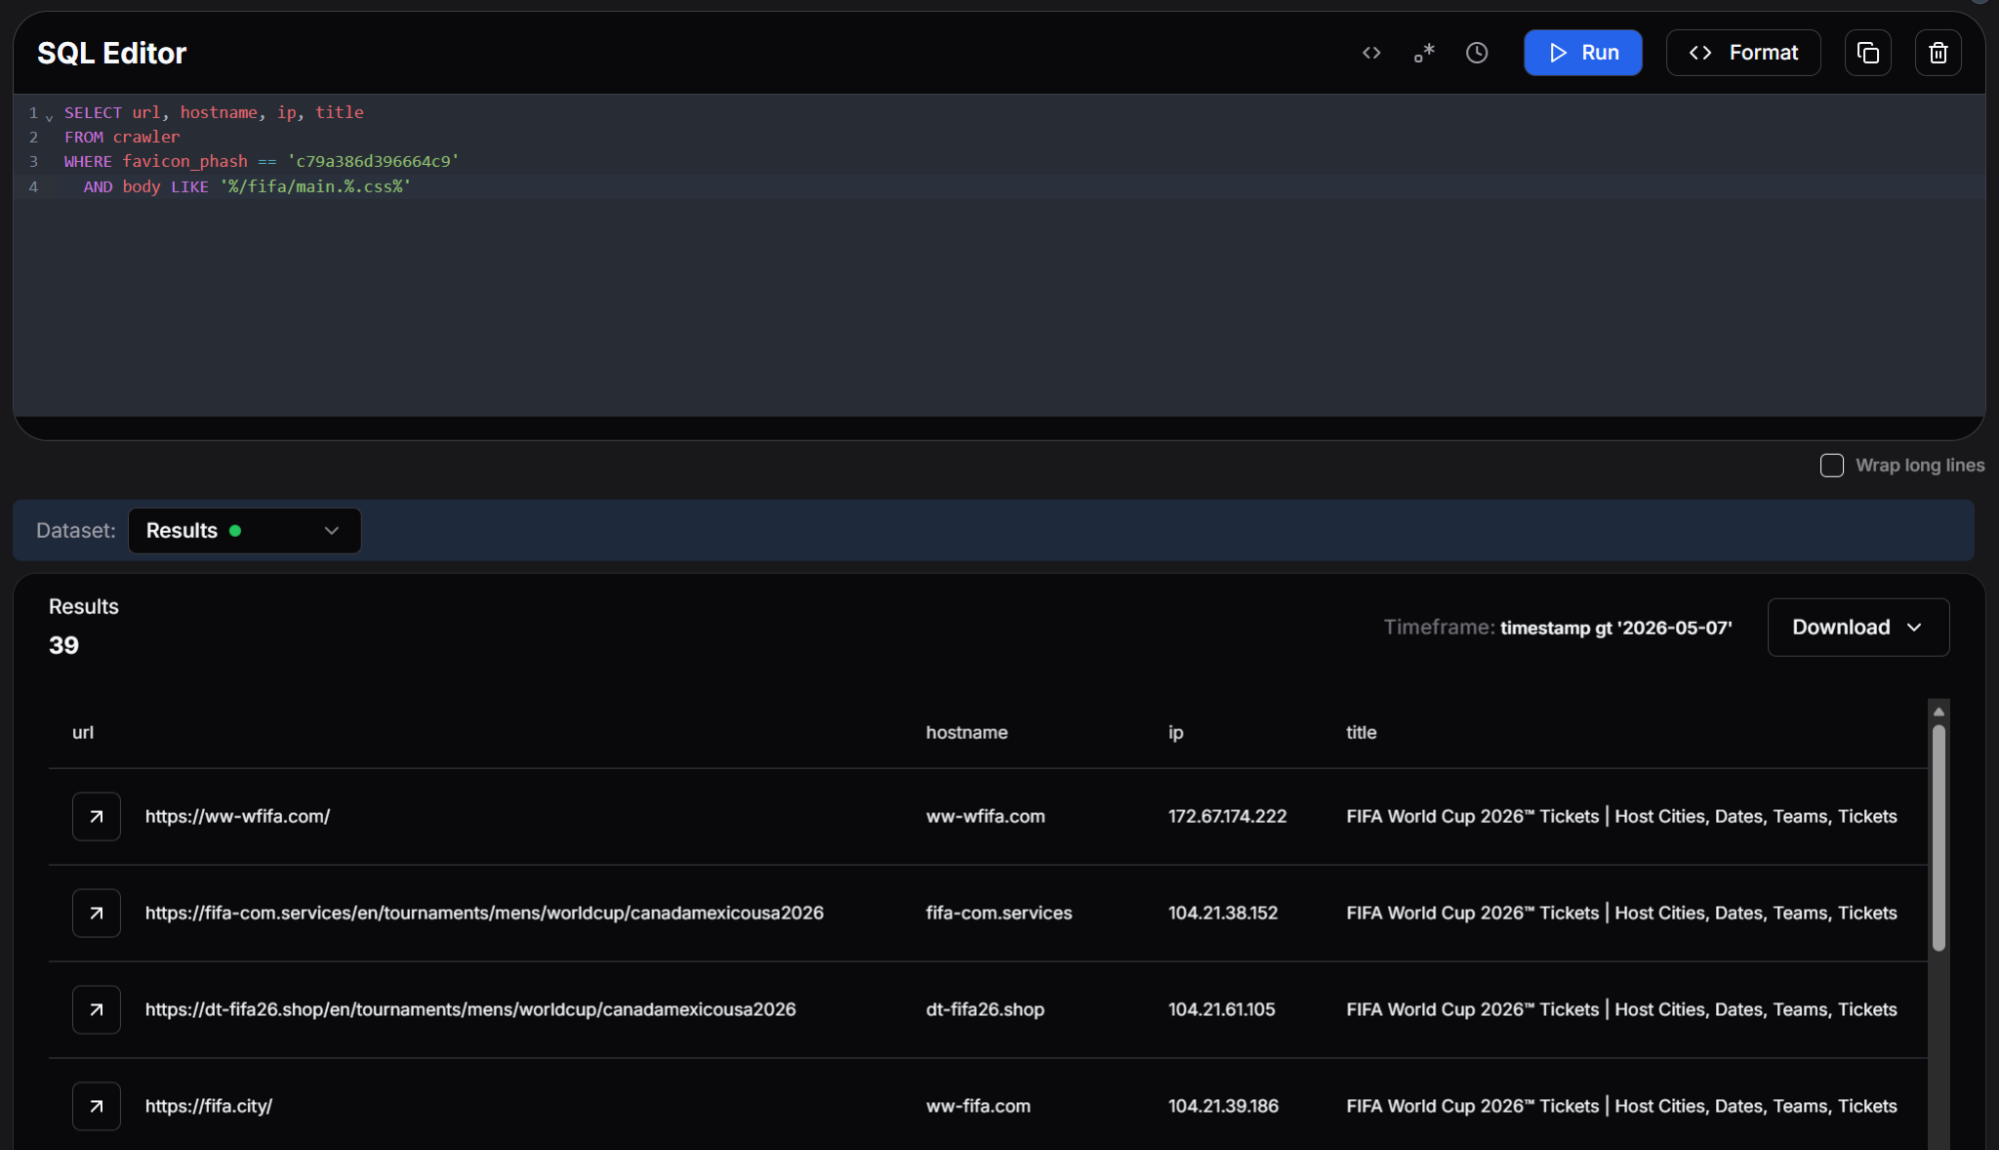Select the https://ww-wfifa.com/ url text

click(238, 817)
